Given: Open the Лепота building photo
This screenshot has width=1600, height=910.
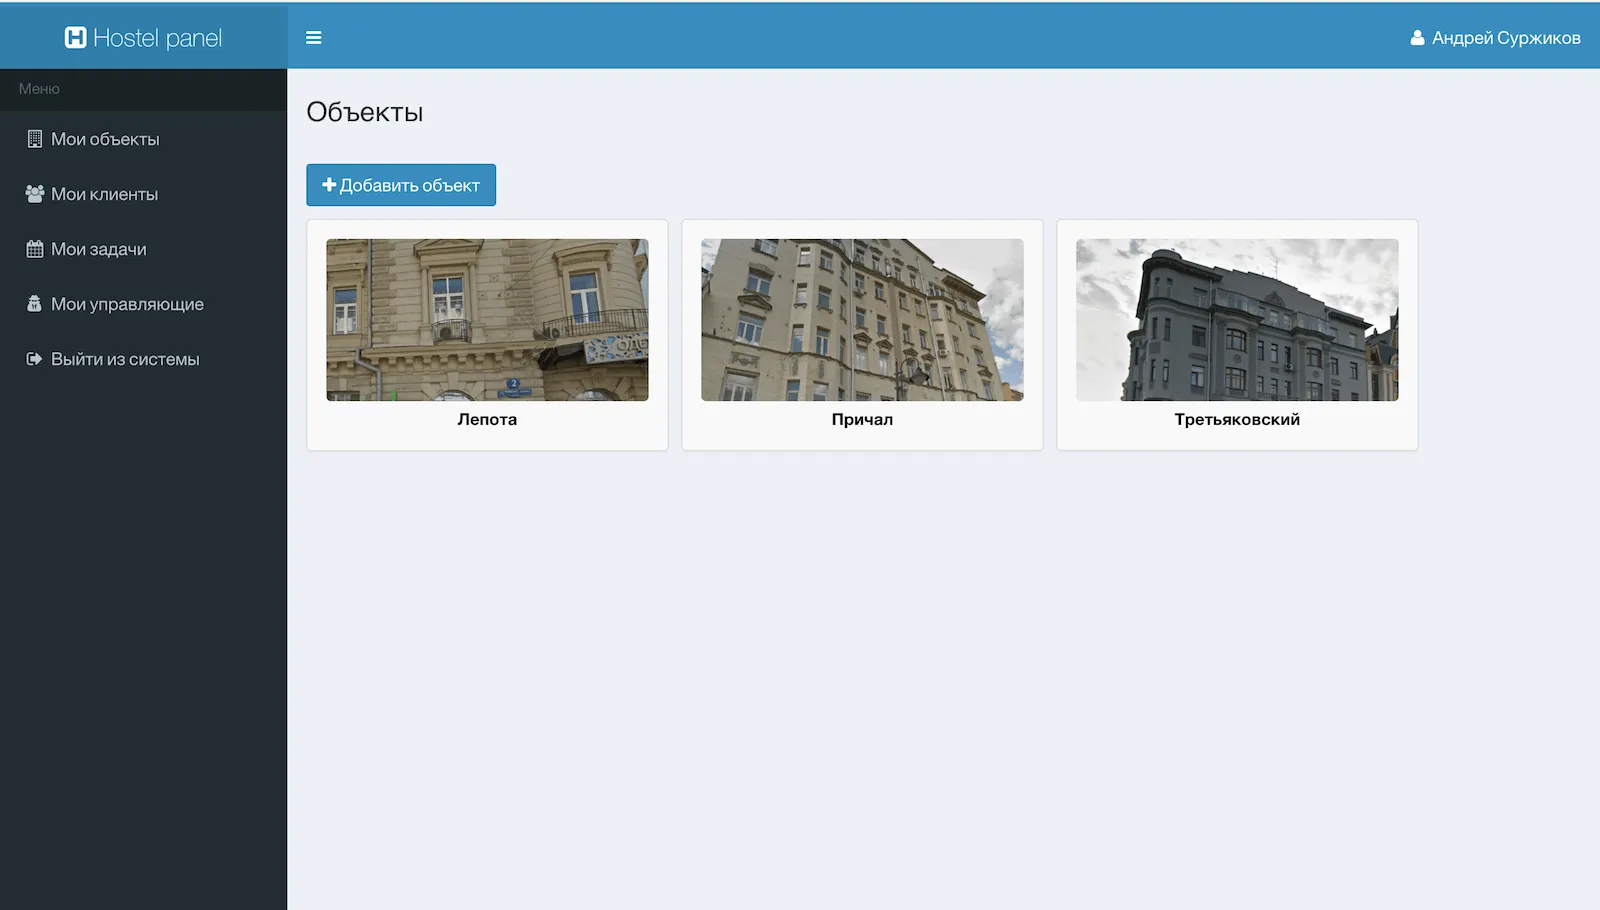Looking at the screenshot, I should (487, 320).
